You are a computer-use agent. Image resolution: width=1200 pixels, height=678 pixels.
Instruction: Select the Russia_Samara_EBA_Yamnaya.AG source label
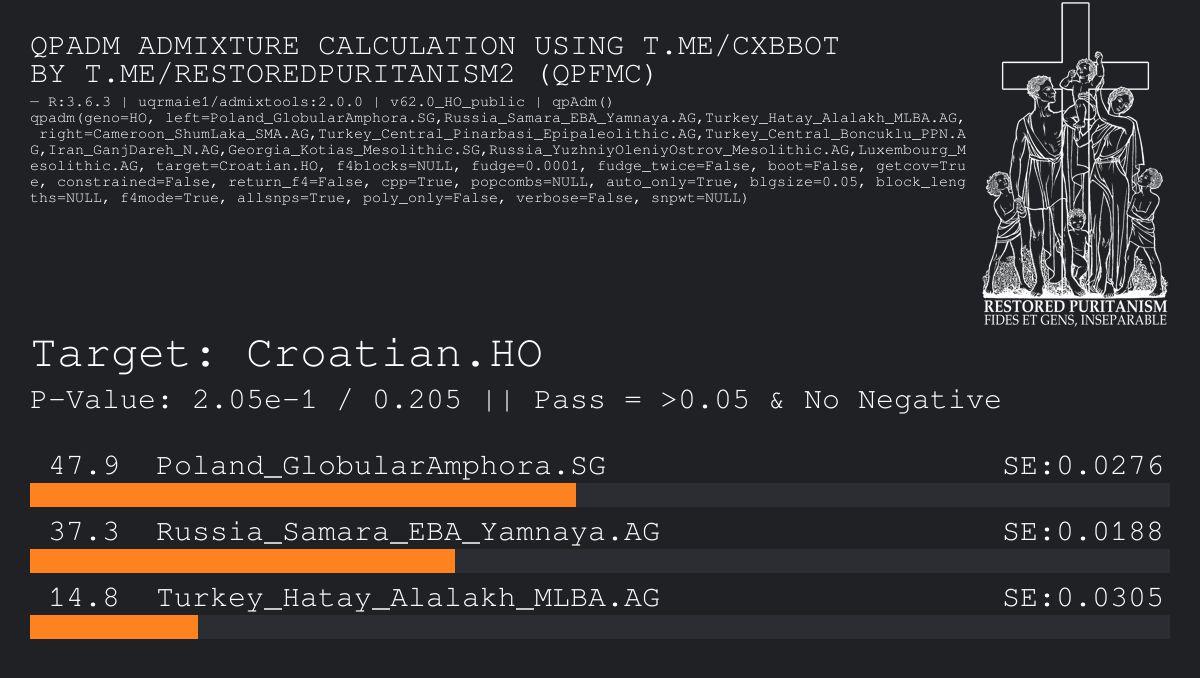pos(408,532)
